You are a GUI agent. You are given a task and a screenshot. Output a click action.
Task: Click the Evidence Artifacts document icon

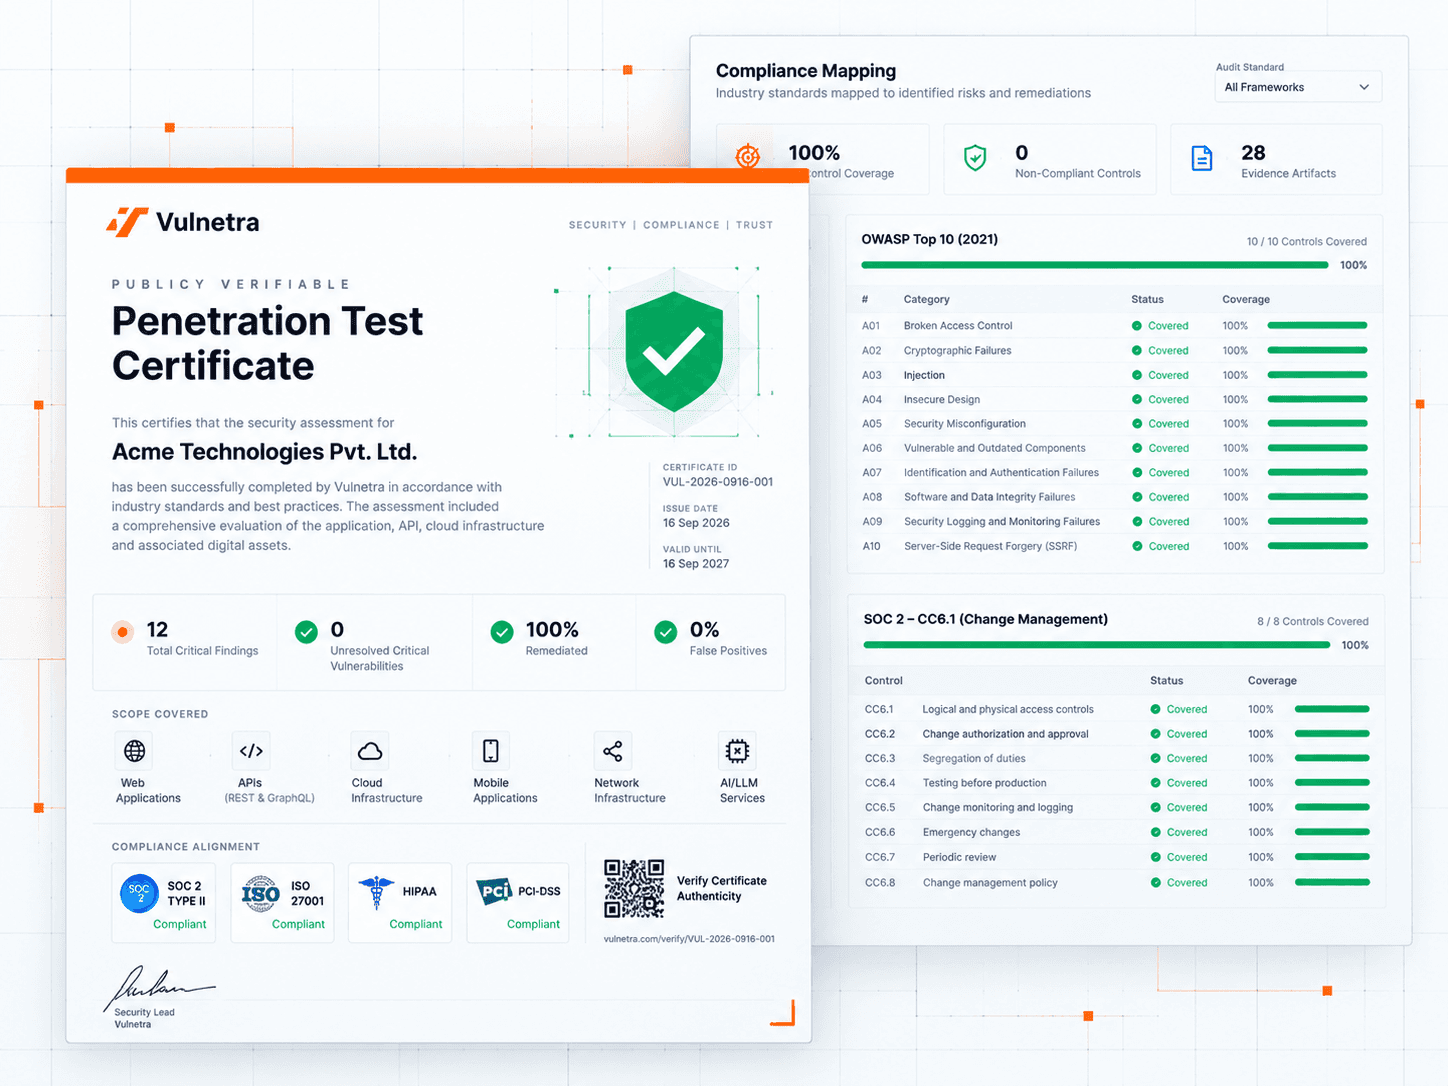click(x=1202, y=158)
